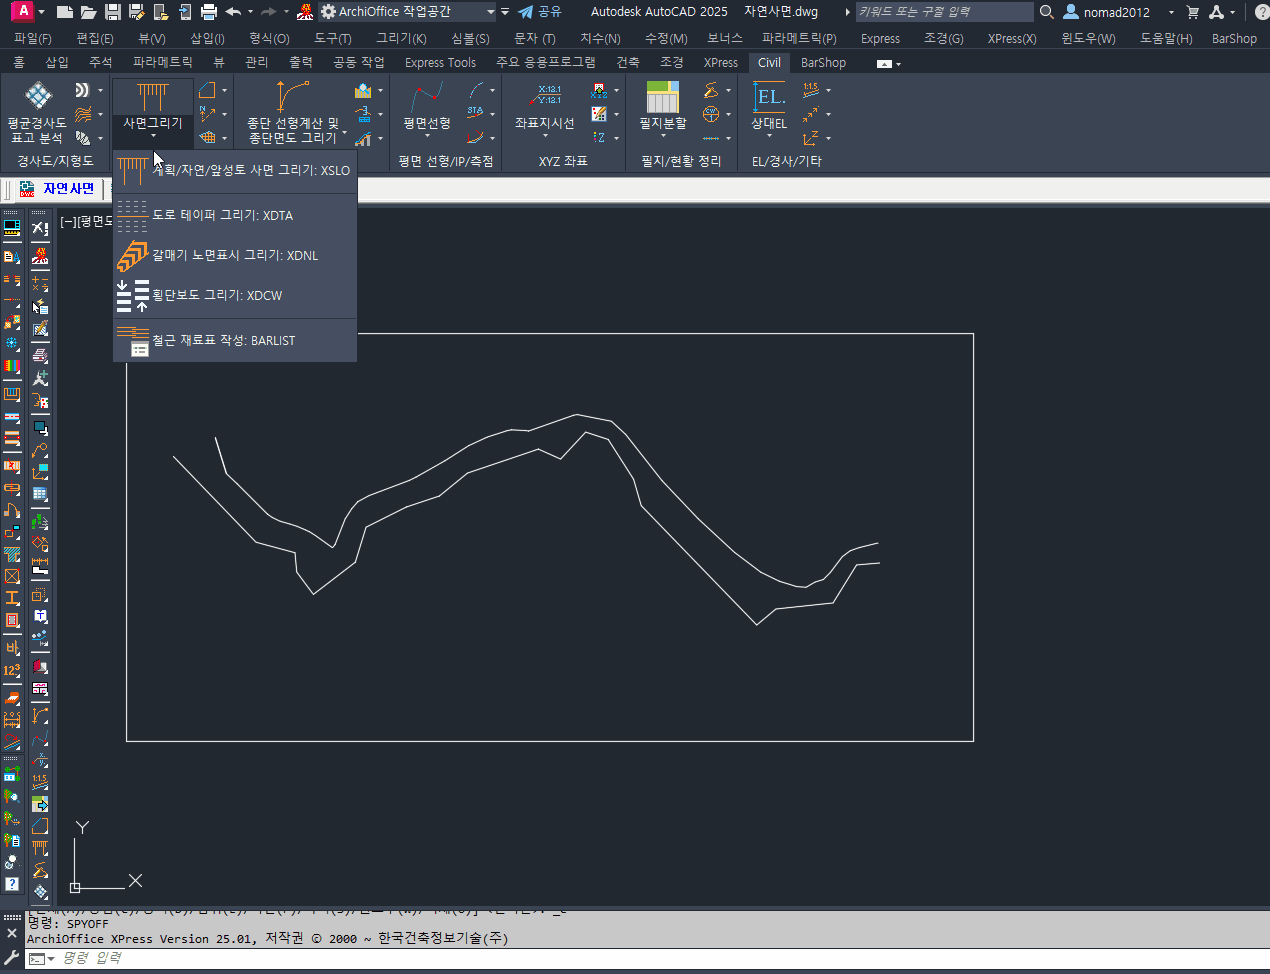Expand the ArchiOffice 작업공간 workspace dropdown

click(x=490, y=12)
